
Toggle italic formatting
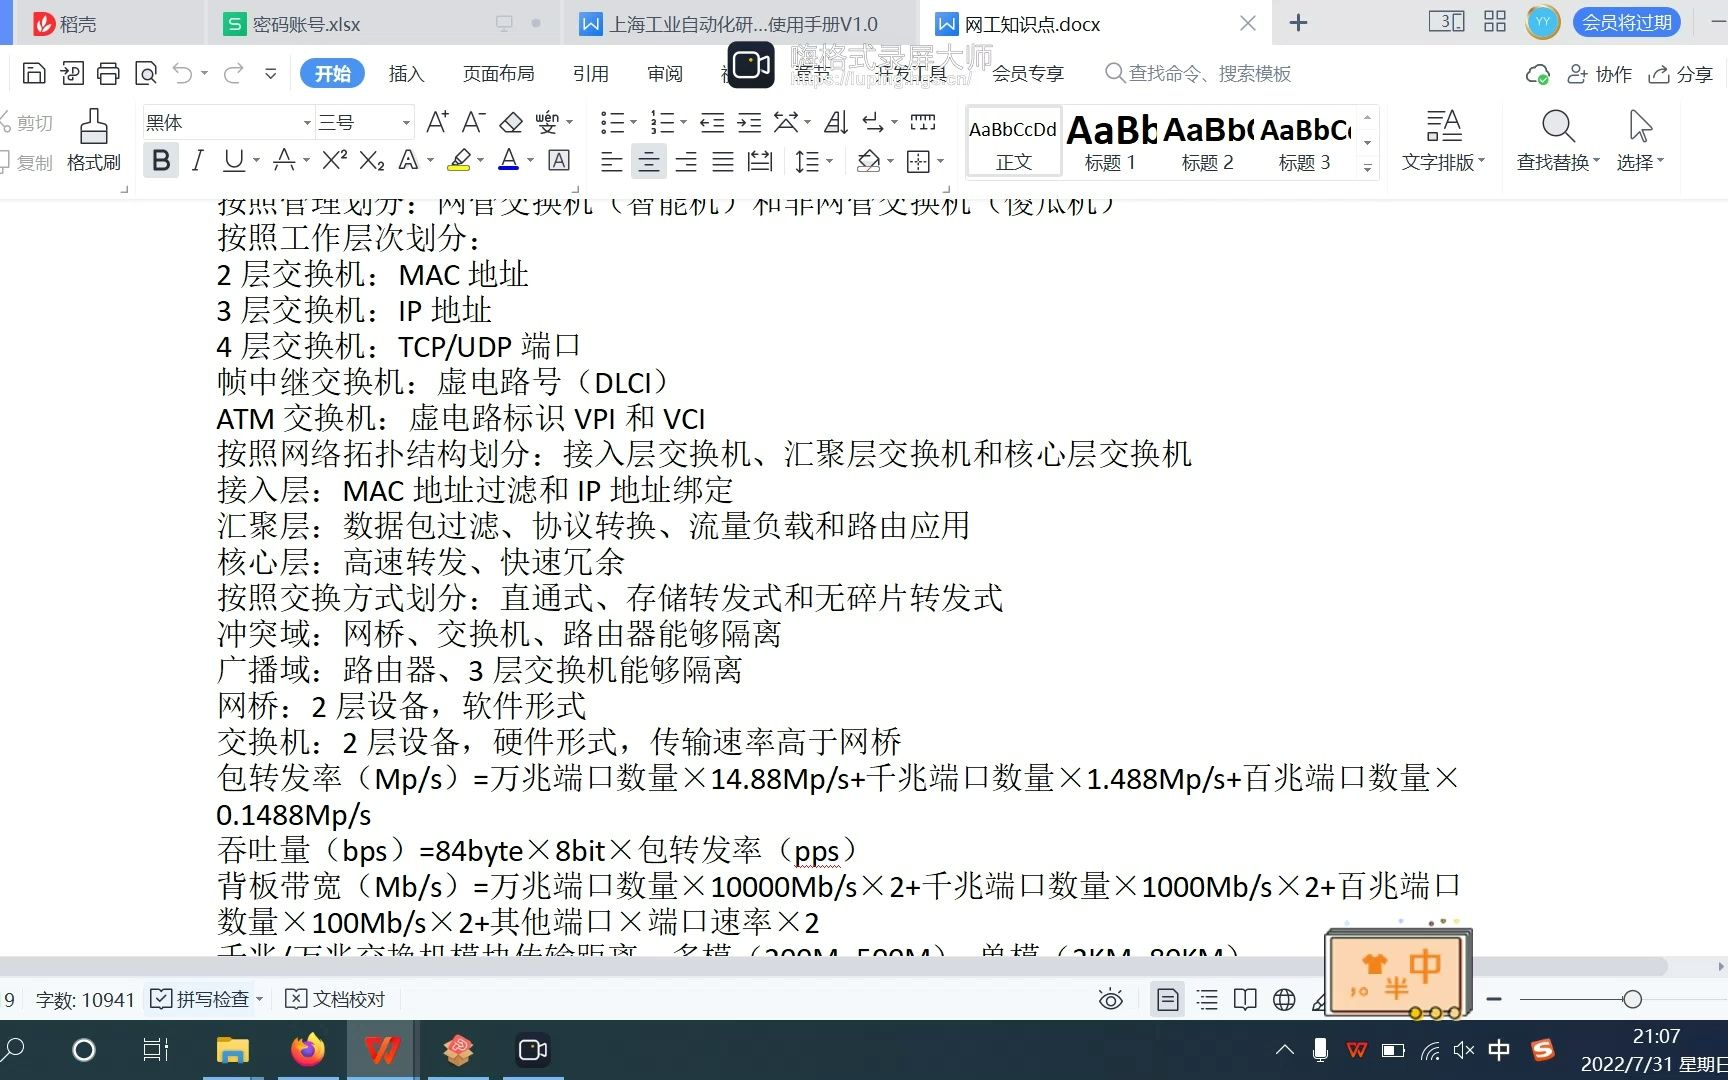[x=197, y=160]
